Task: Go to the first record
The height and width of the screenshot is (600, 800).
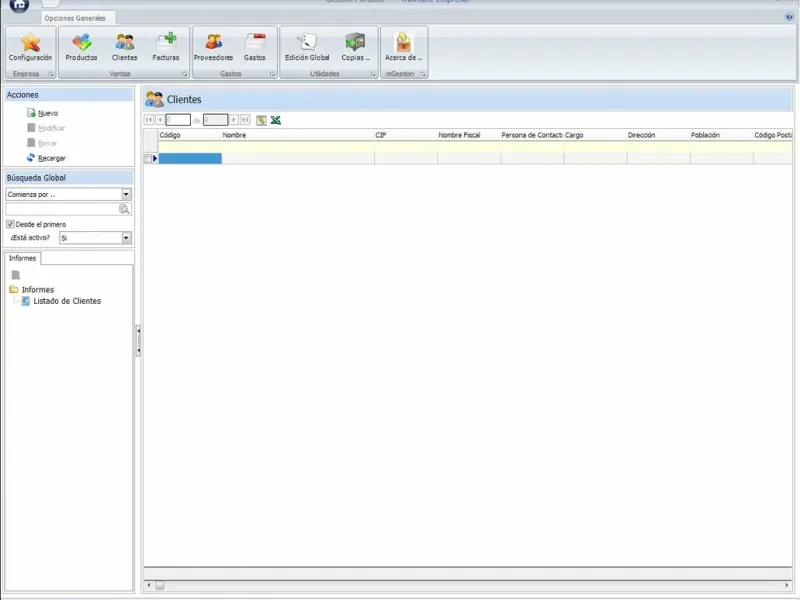Action: [149, 120]
